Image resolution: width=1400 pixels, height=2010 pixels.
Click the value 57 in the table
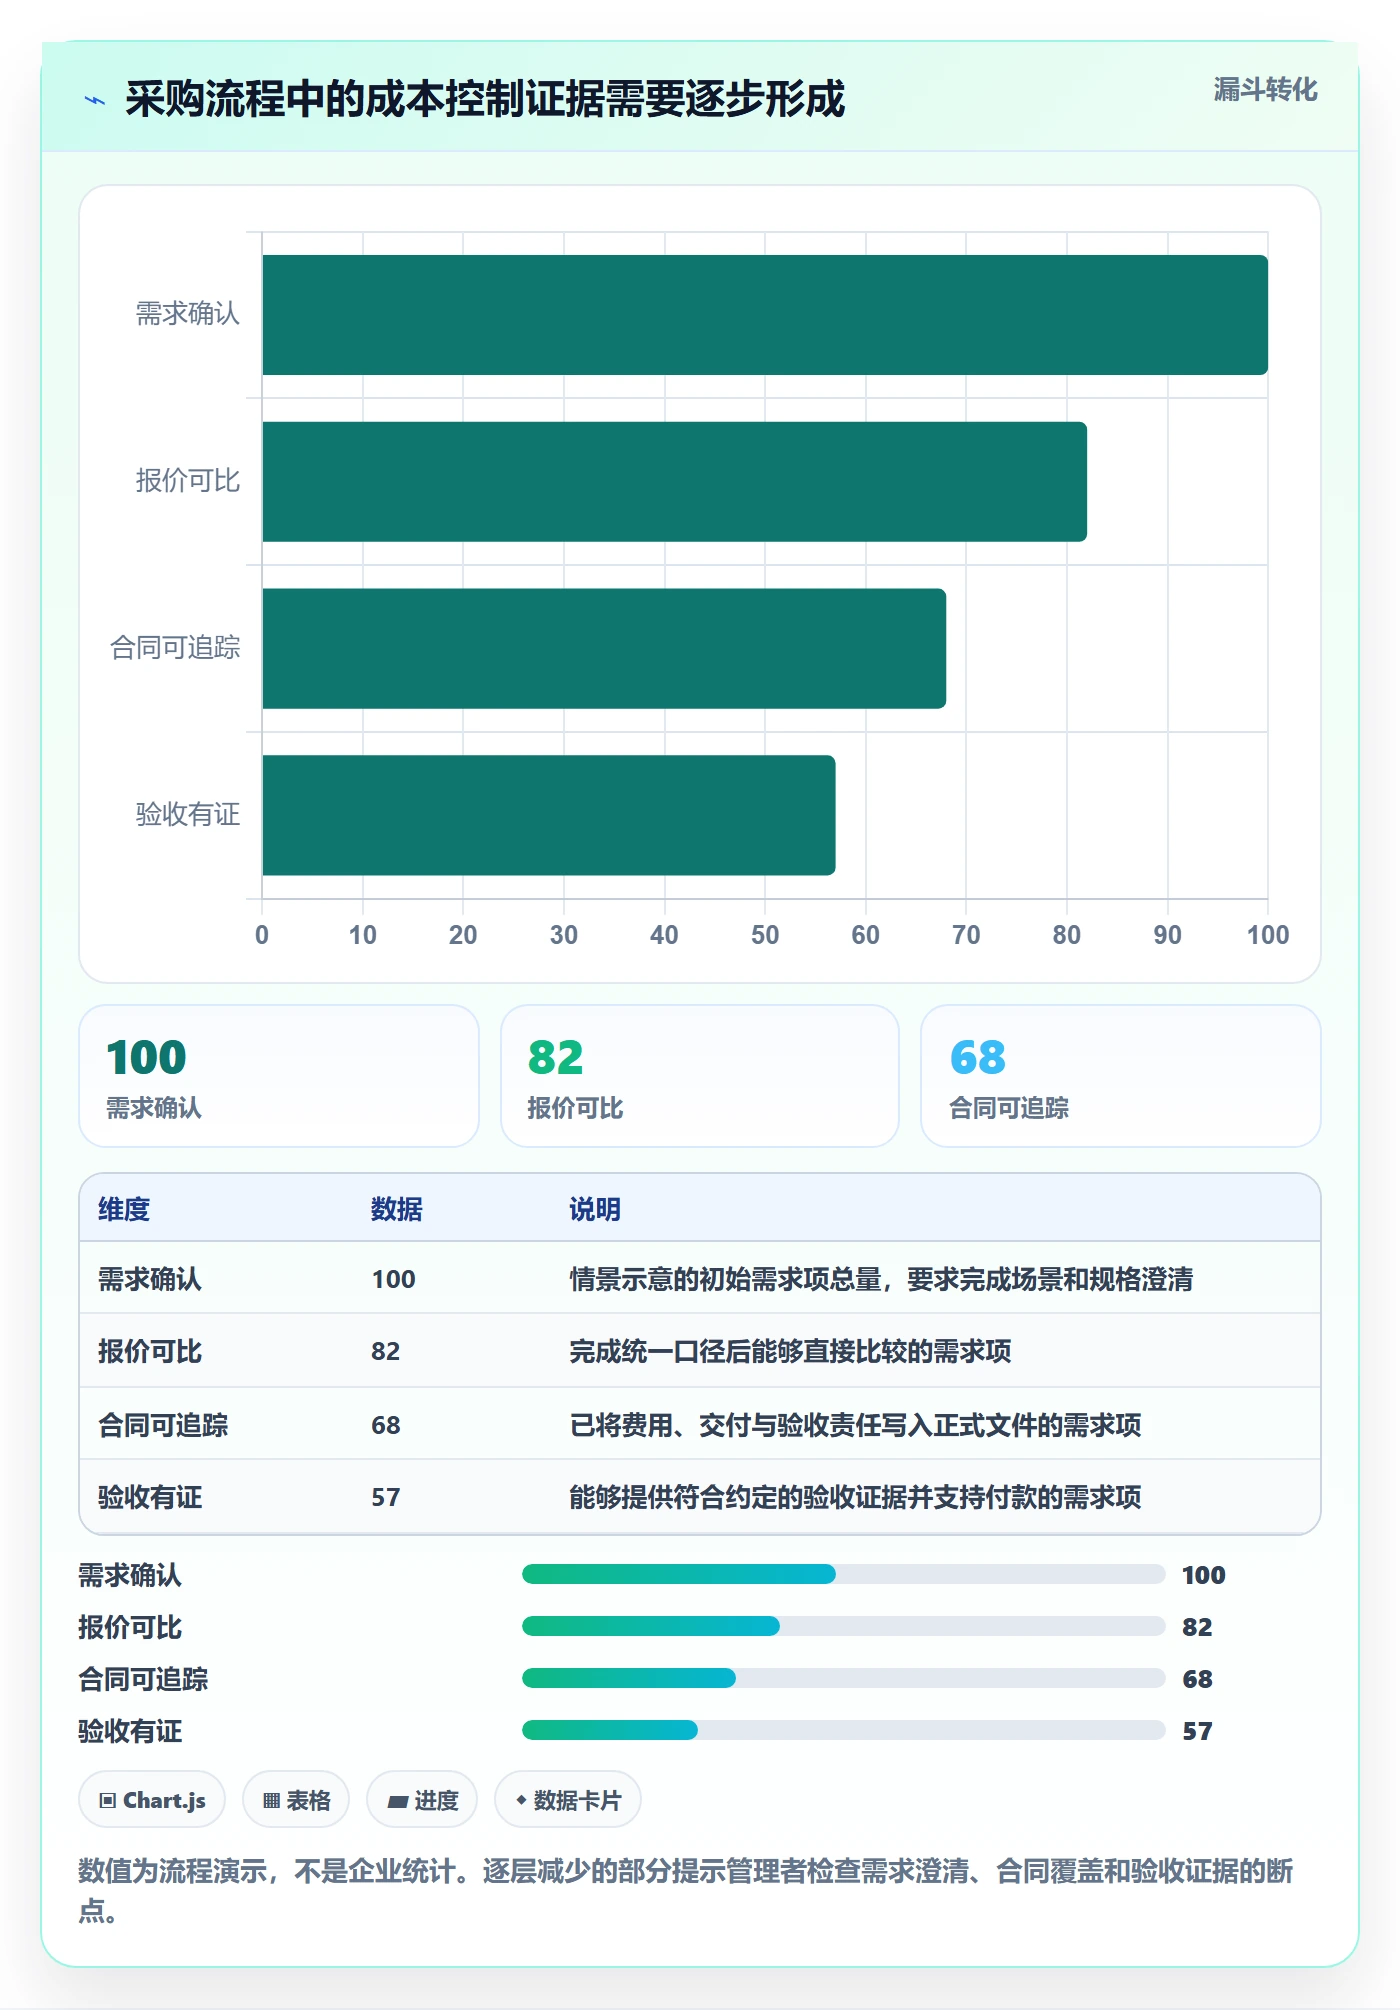386,1497
